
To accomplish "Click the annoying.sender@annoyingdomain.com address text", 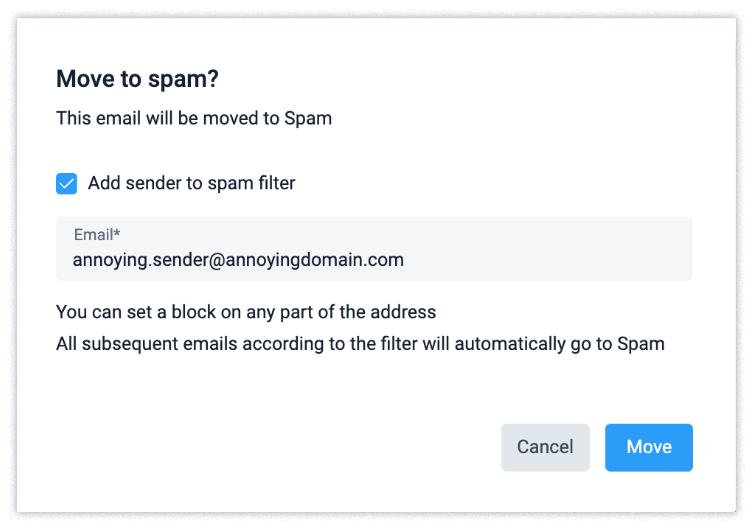I will [238, 260].
